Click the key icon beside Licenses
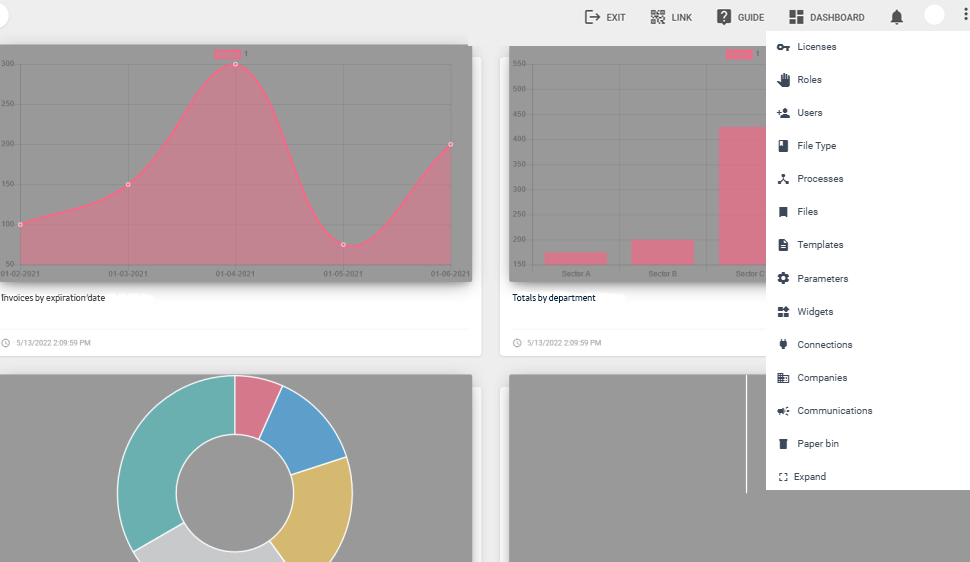970x562 pixels. pyautogui.click(x=783, y=47)
